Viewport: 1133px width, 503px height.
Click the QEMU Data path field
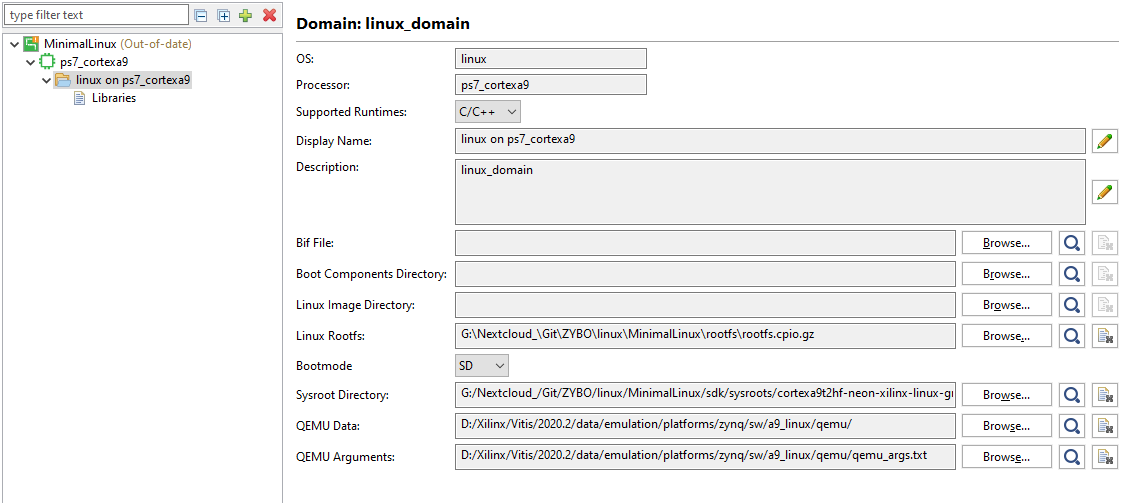coord(705,426)
